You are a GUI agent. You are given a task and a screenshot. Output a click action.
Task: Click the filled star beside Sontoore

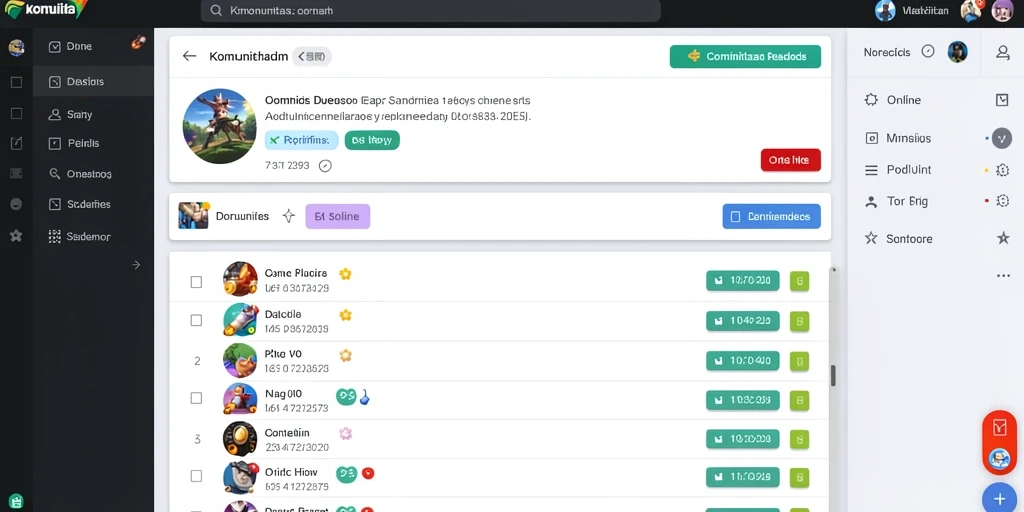pyautogui.click(x=1003, y=238)
